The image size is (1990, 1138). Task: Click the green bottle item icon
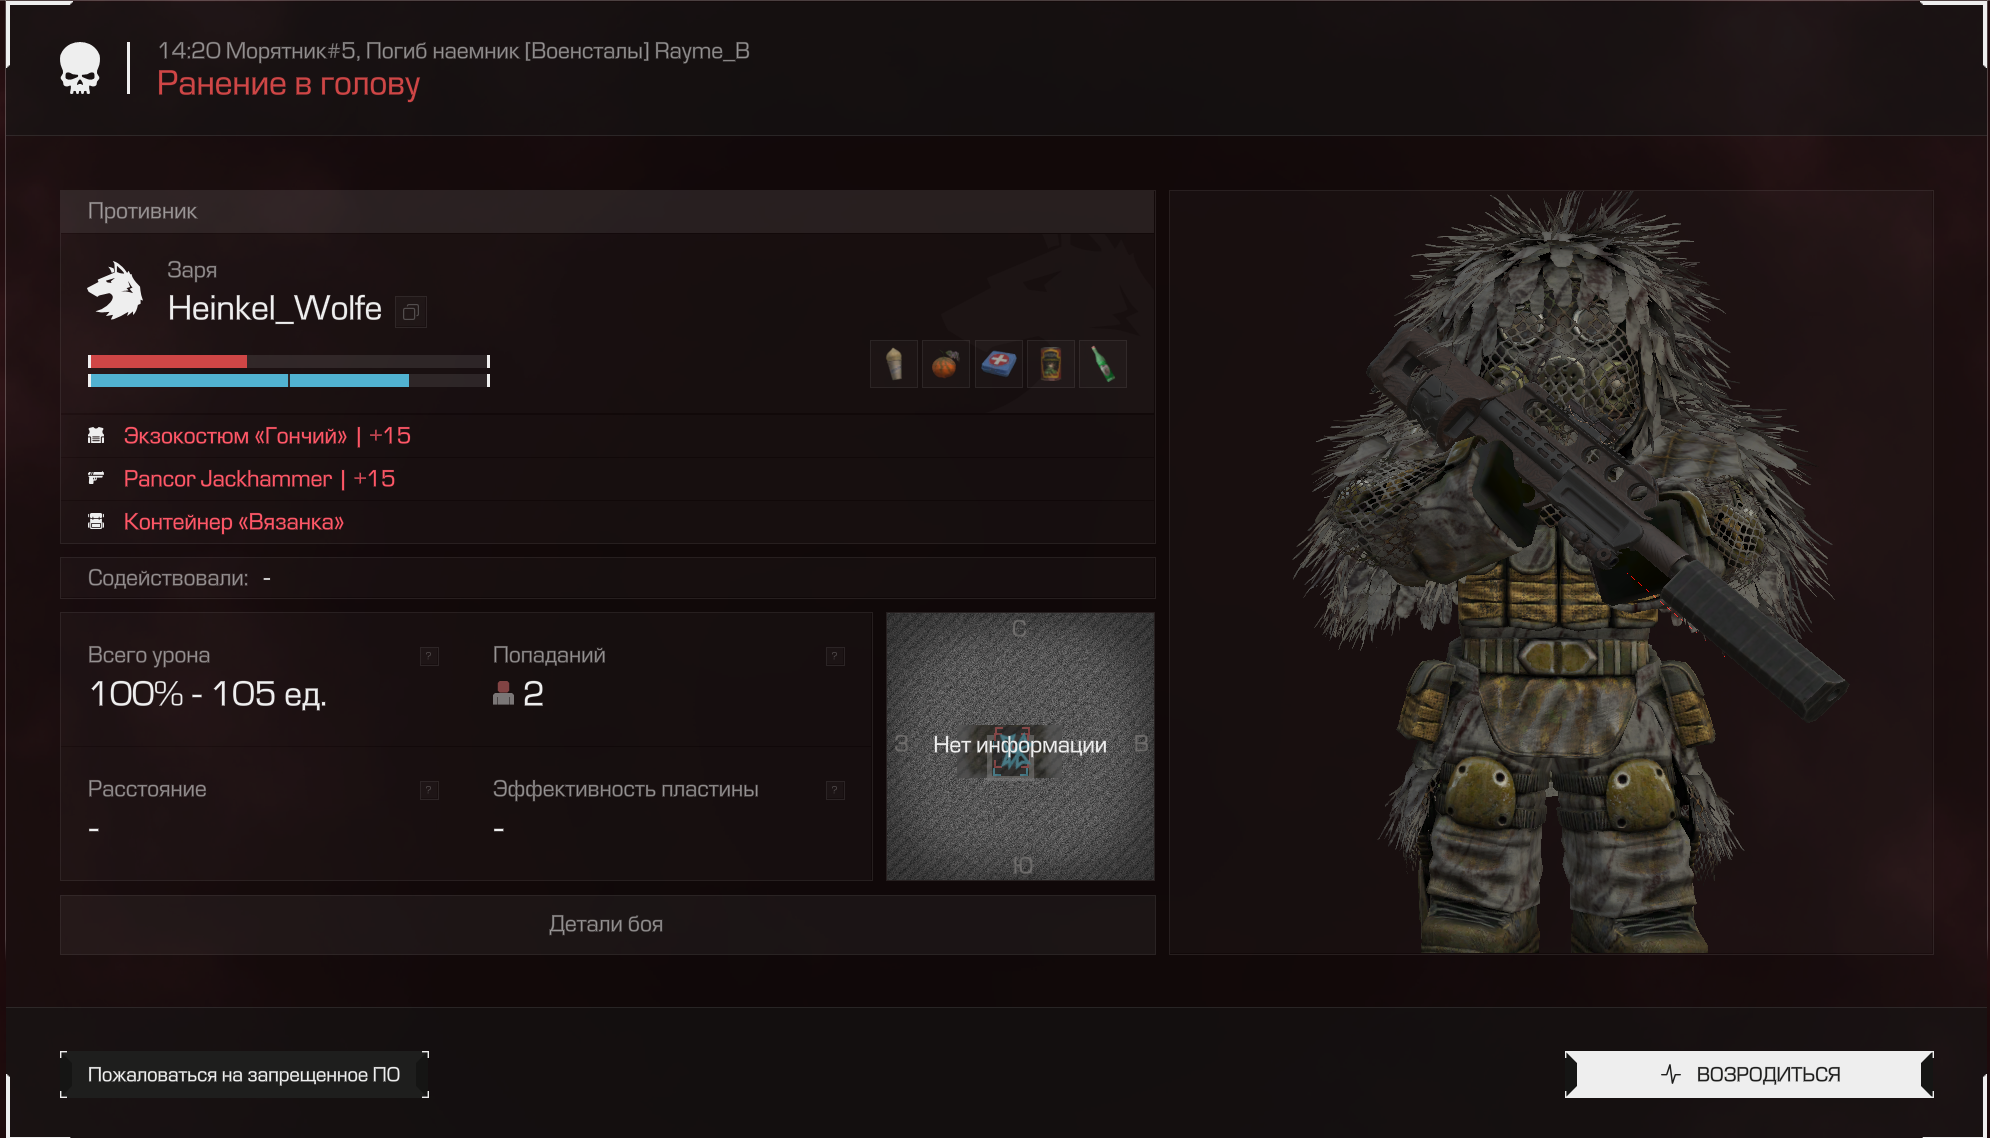click(x=1102, y=364)
